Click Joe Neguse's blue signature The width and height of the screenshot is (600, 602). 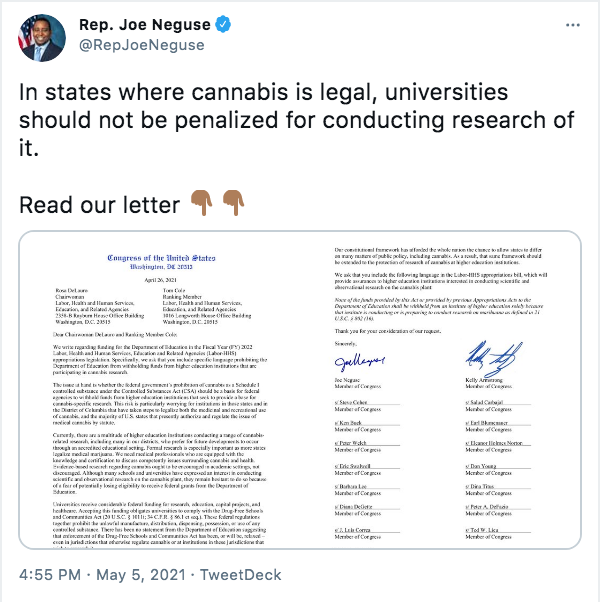coord(360,361)
